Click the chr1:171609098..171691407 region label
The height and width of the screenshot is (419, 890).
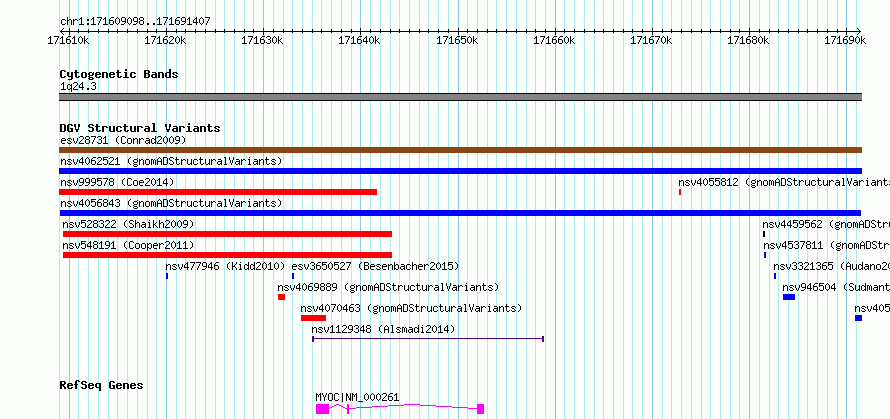click(x=135, y=21)
